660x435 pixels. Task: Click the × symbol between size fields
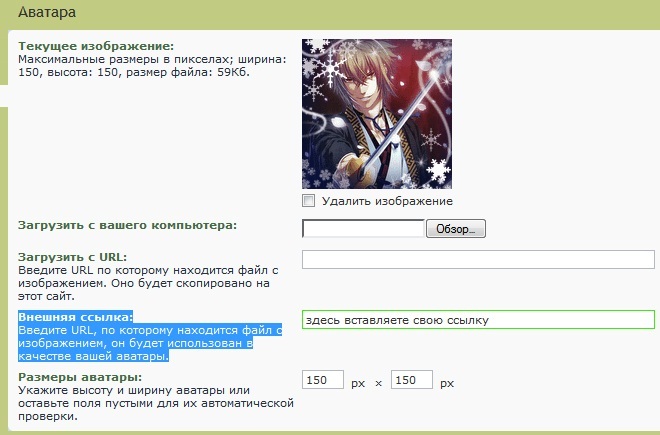[378, 384]
